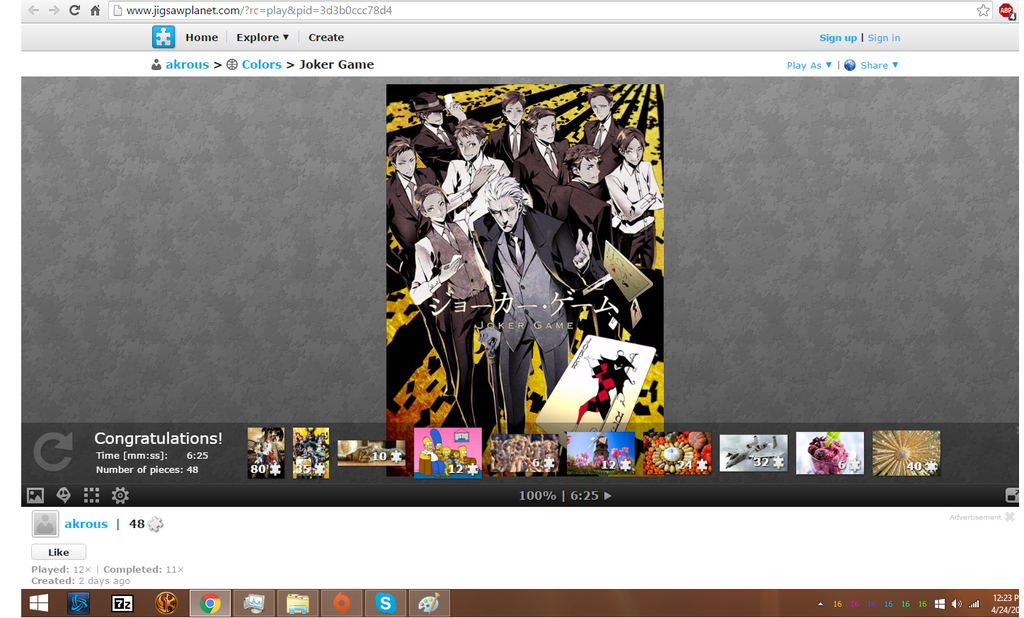Open the Create menu item

(x=326, y=37)
